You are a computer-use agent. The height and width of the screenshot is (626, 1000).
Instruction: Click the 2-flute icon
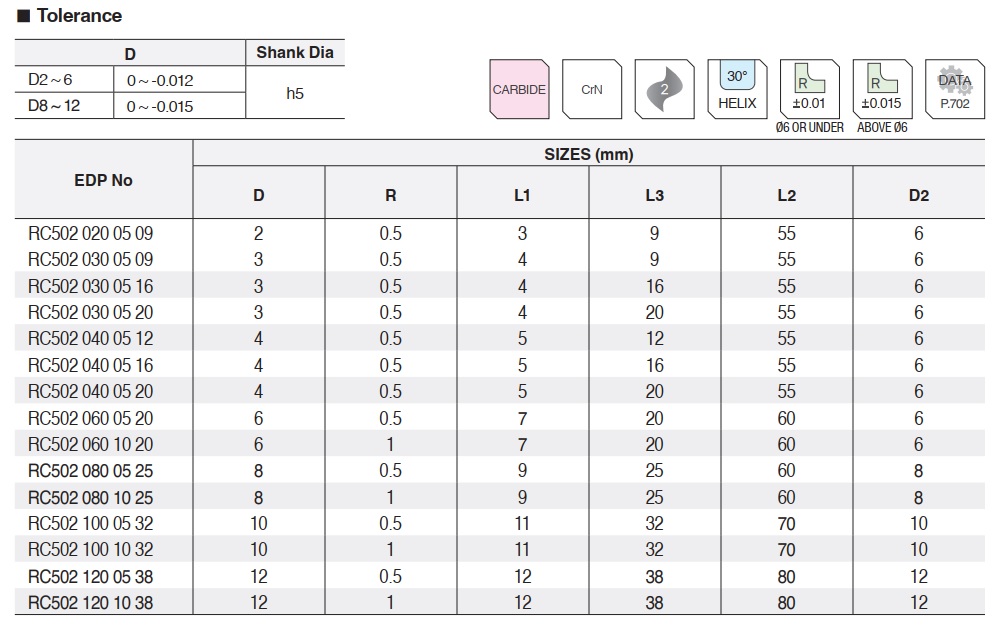(x=665, y=89)
